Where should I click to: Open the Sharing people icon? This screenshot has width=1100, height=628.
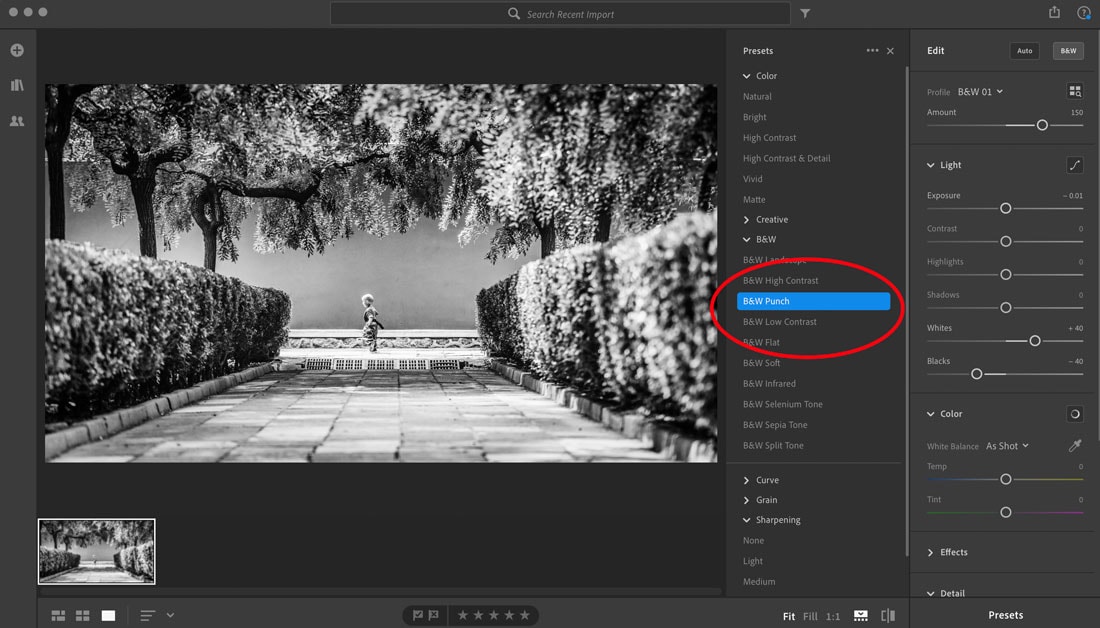tap(18, 121)
